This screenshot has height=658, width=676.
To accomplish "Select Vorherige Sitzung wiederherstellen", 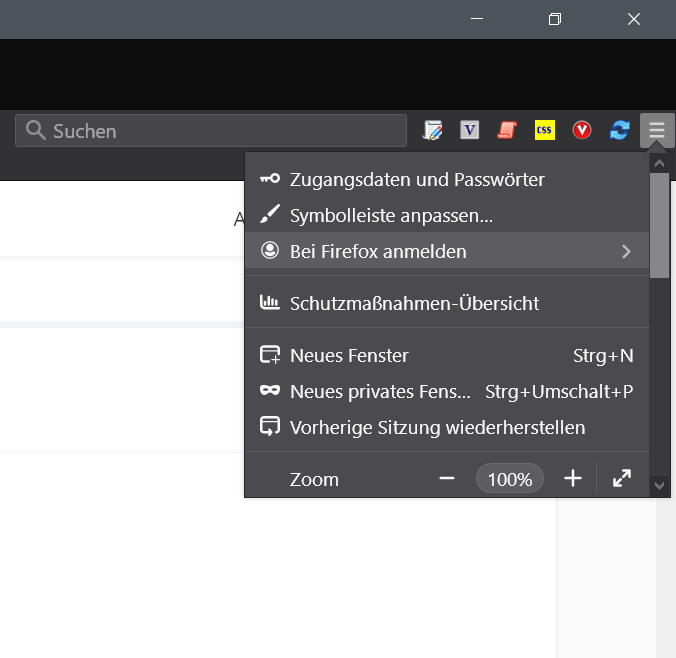I will click(437, 428).
